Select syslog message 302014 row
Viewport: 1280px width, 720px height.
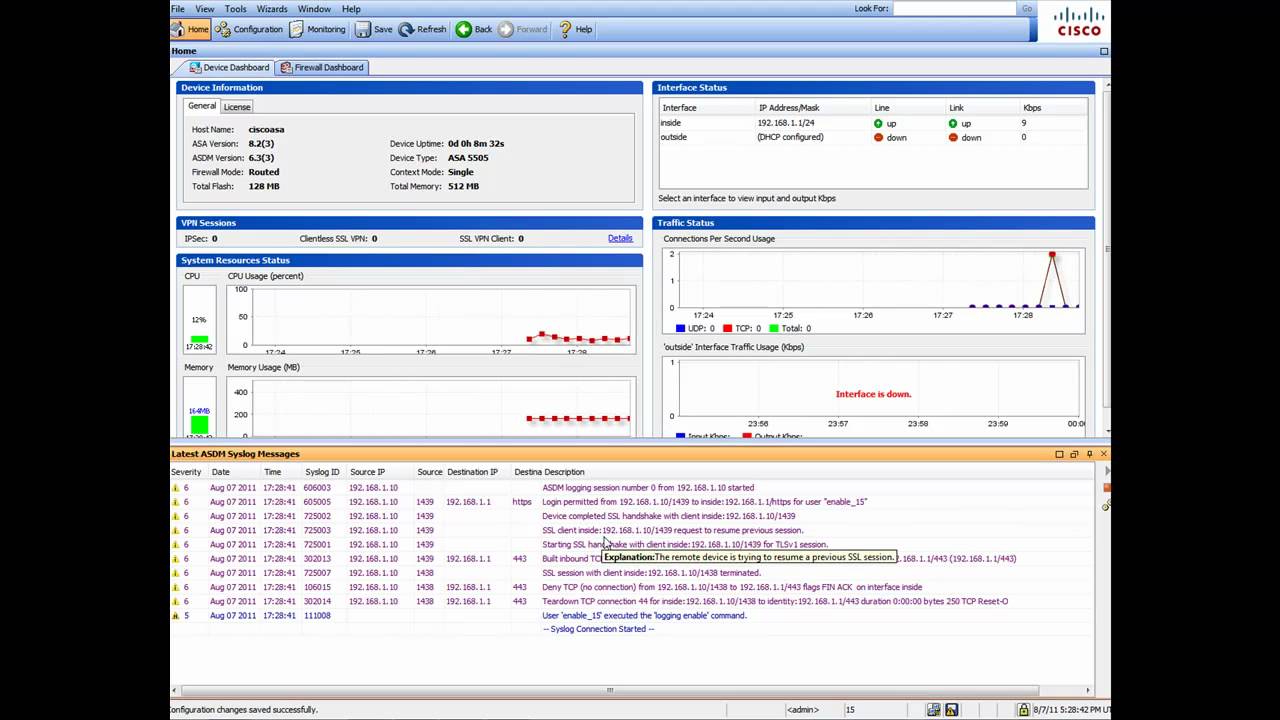[x=632, y=601]
